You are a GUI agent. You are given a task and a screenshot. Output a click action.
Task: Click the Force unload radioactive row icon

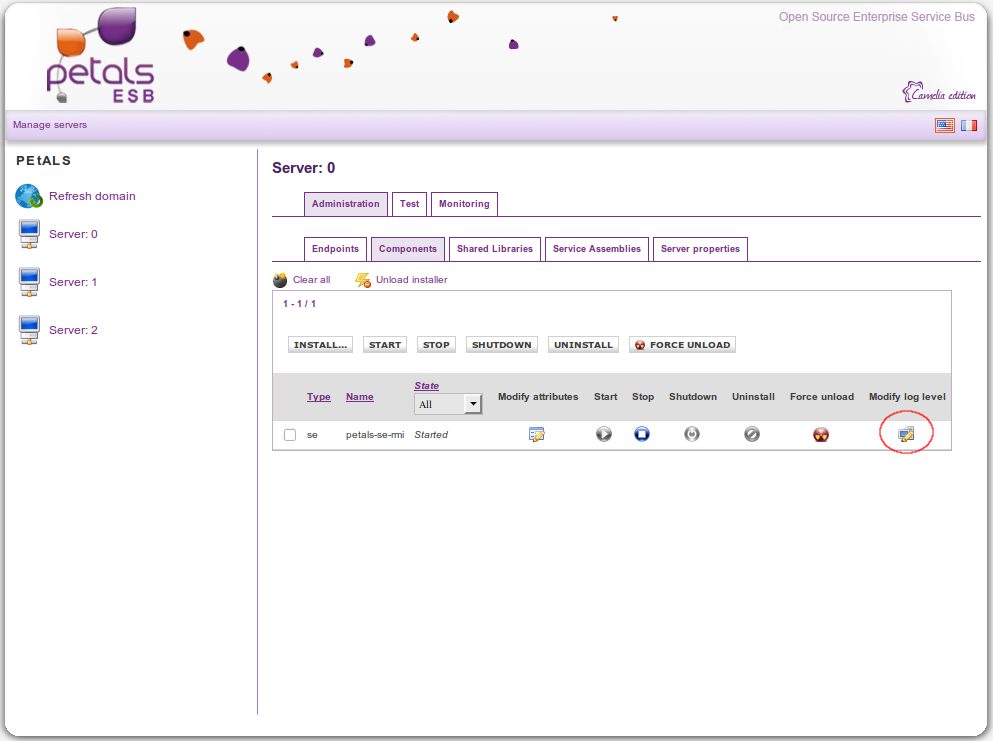tap(821, 434)
